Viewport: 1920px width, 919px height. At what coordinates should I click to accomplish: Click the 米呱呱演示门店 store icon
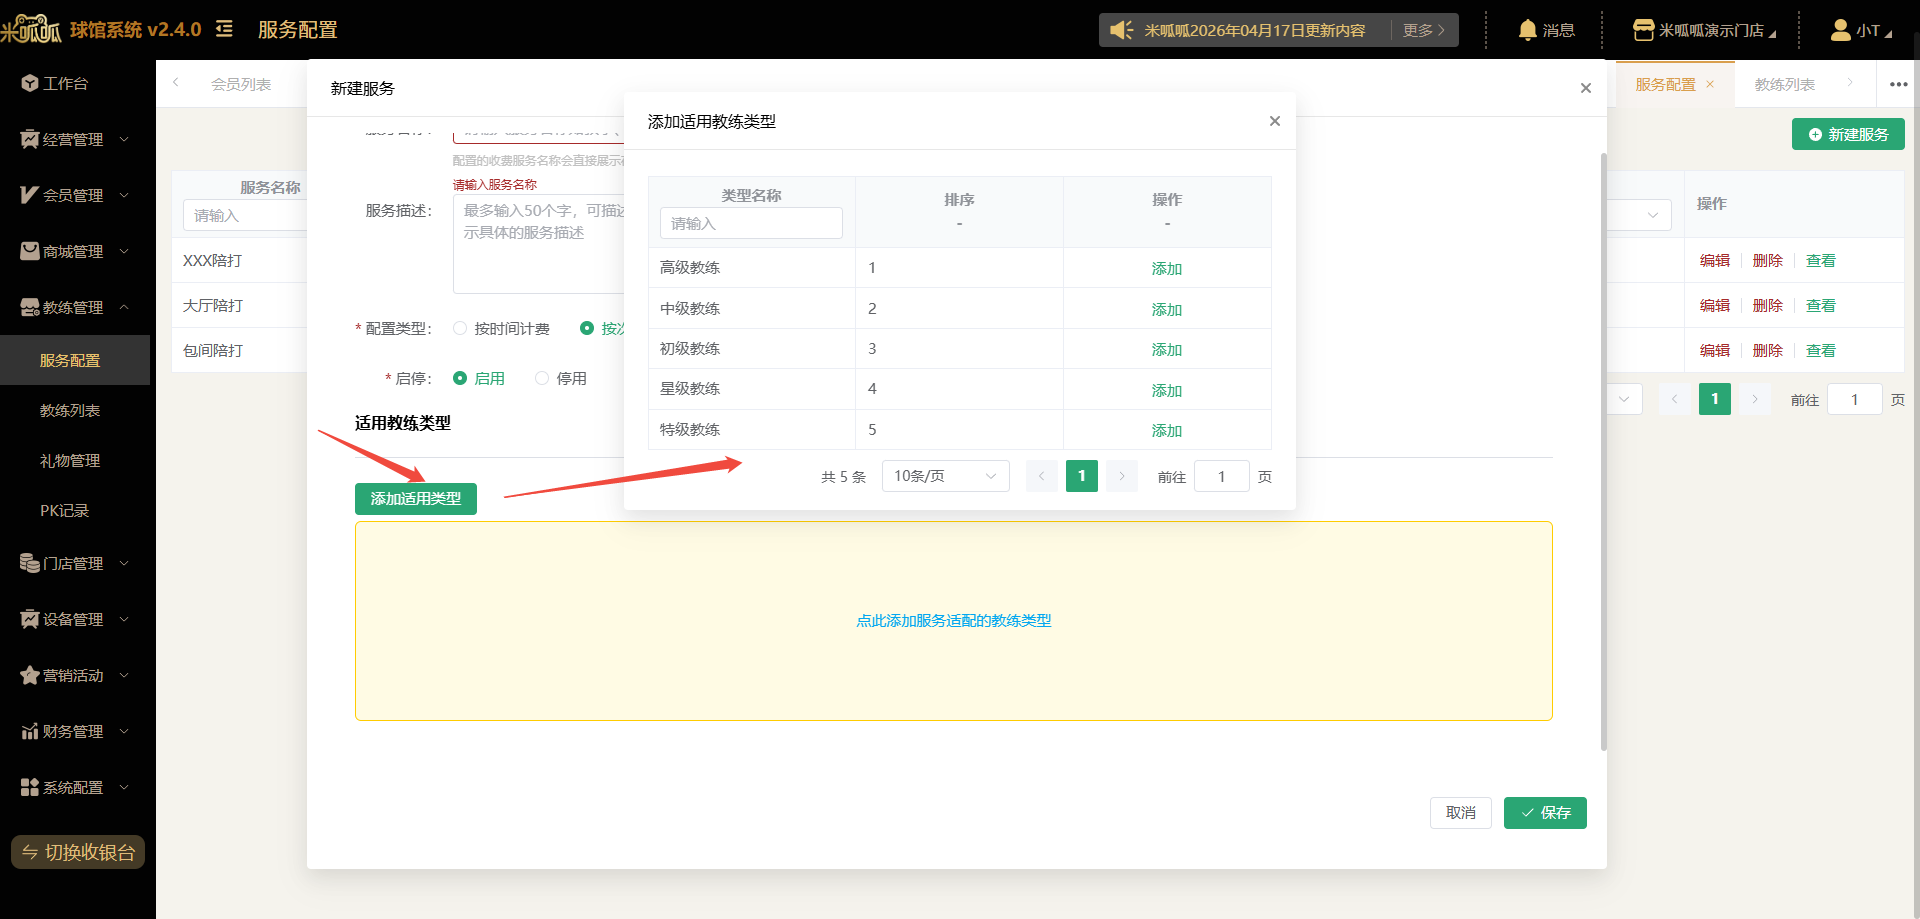[x=1643, y=30]
